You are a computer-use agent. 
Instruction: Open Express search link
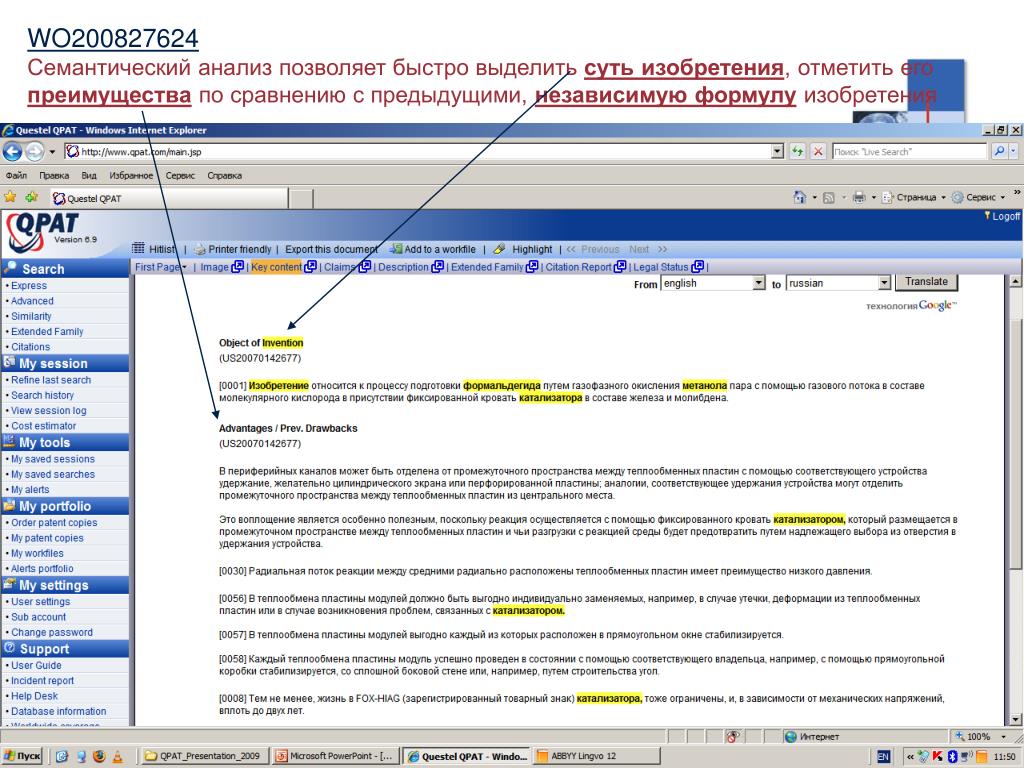(29, 285)
